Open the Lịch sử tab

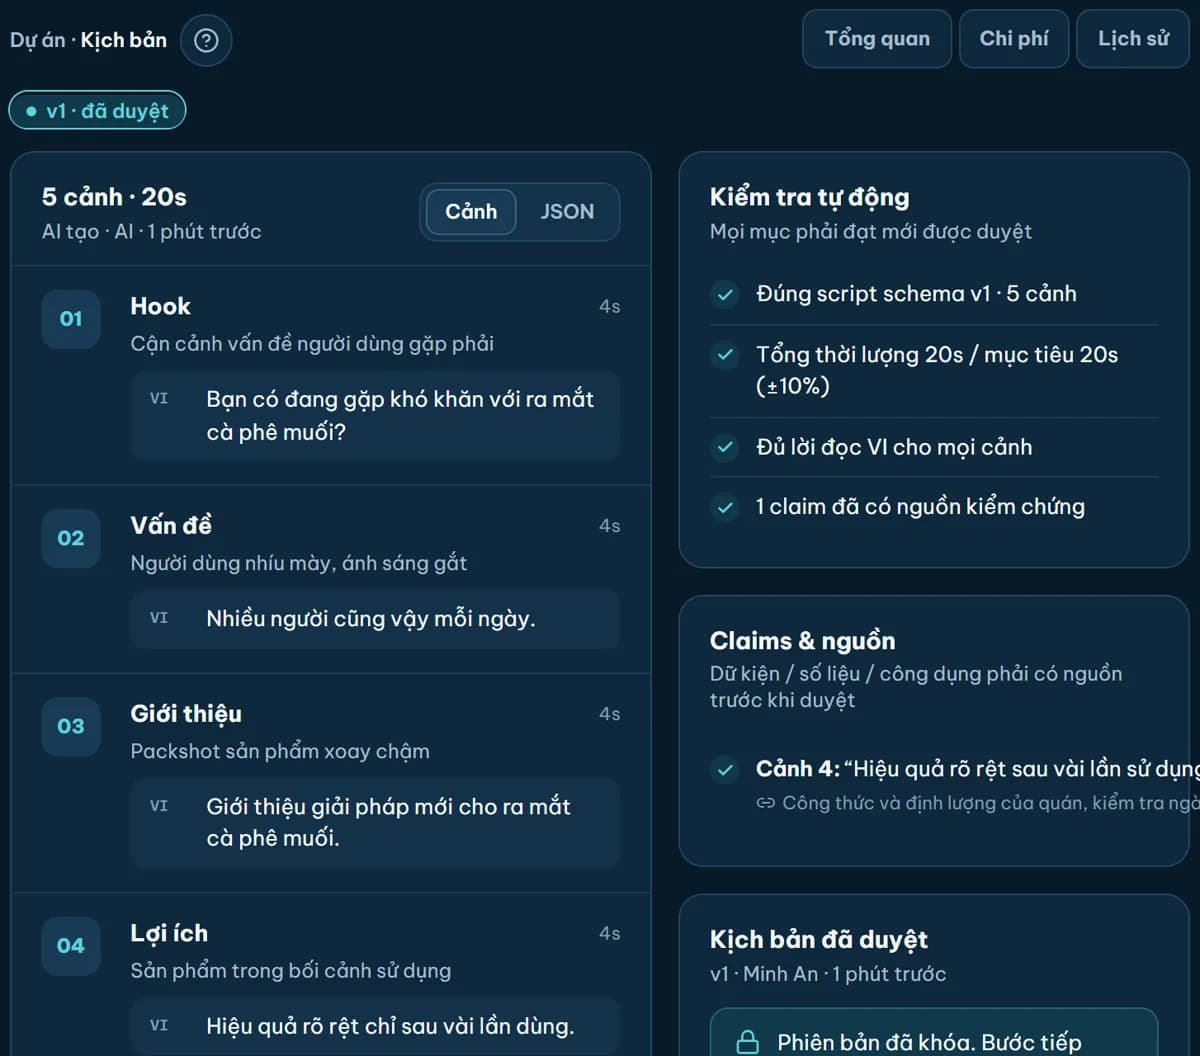tap(1133, 39)
